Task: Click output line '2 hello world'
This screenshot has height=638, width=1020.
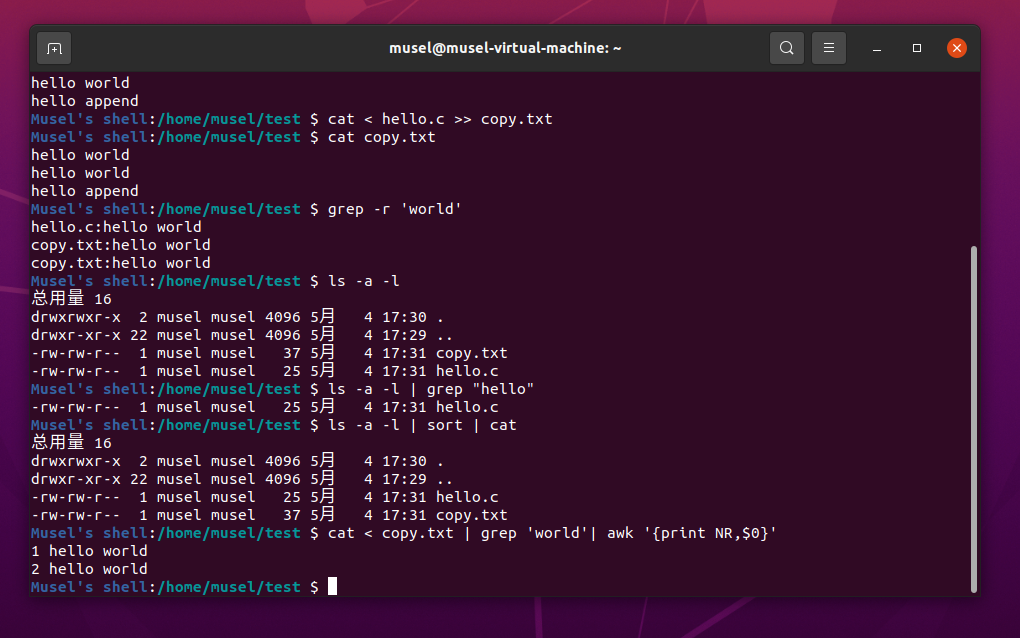Action: [89, 569]
